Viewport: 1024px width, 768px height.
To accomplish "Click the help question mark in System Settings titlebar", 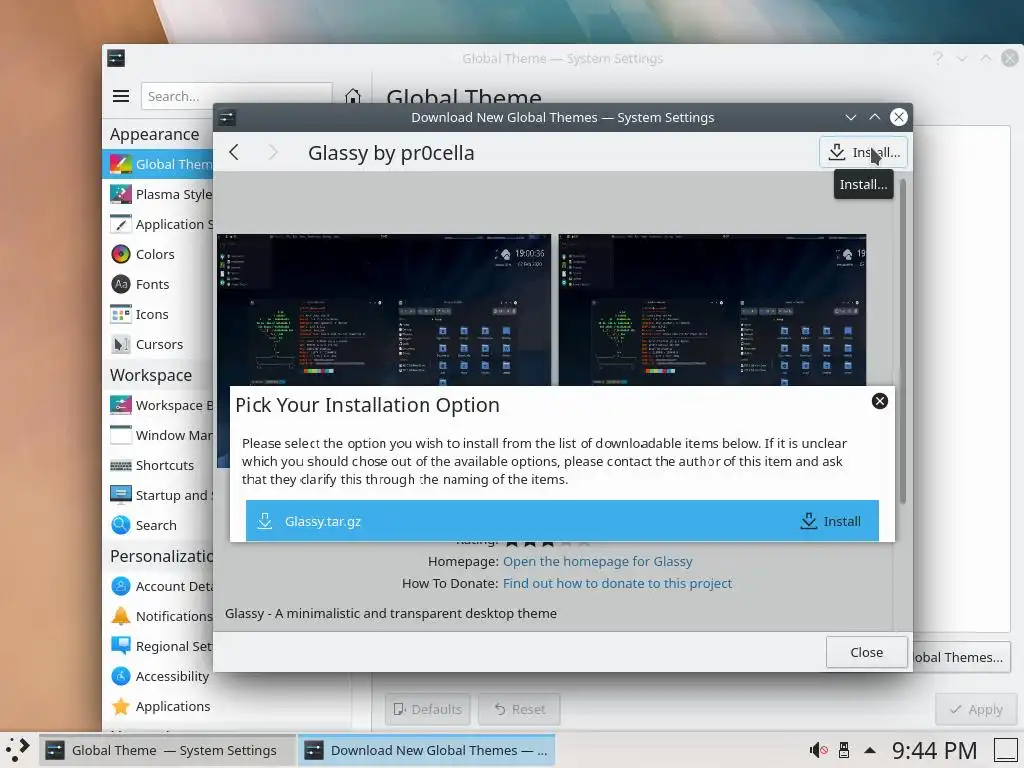I will [938, 58].
